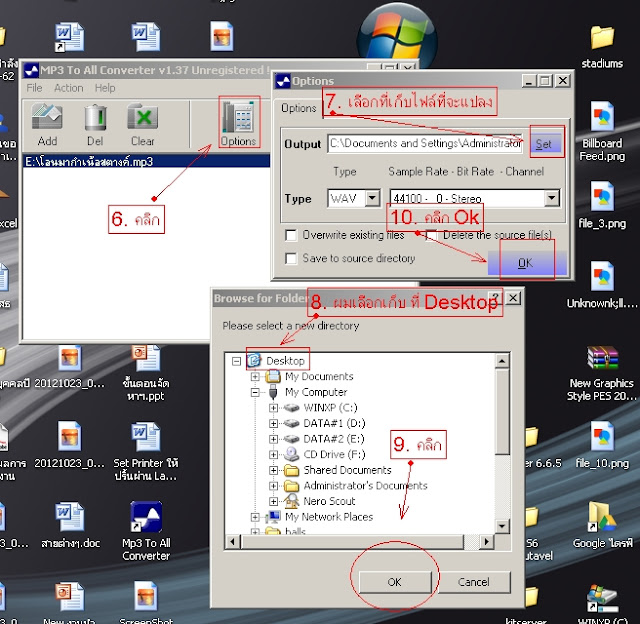Expand Shared Documents folder node

click(273, 470)
